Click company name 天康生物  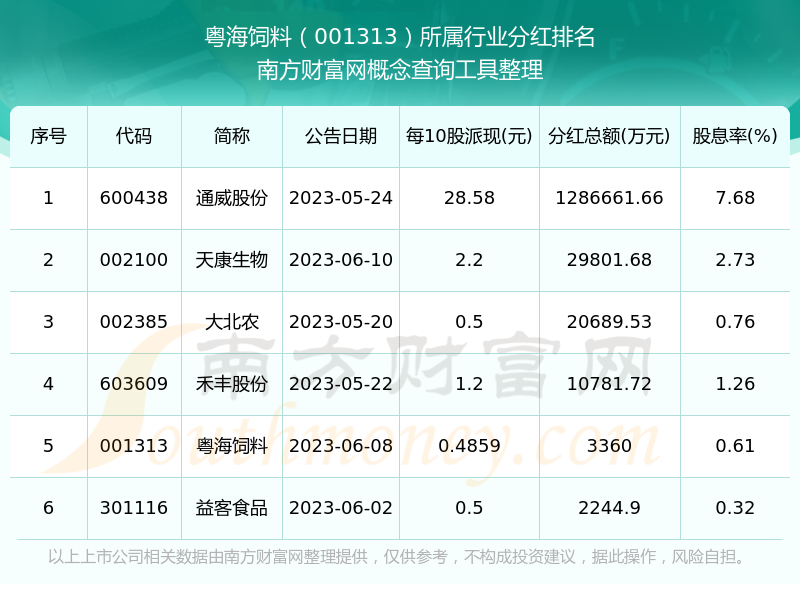pos(232,260)
